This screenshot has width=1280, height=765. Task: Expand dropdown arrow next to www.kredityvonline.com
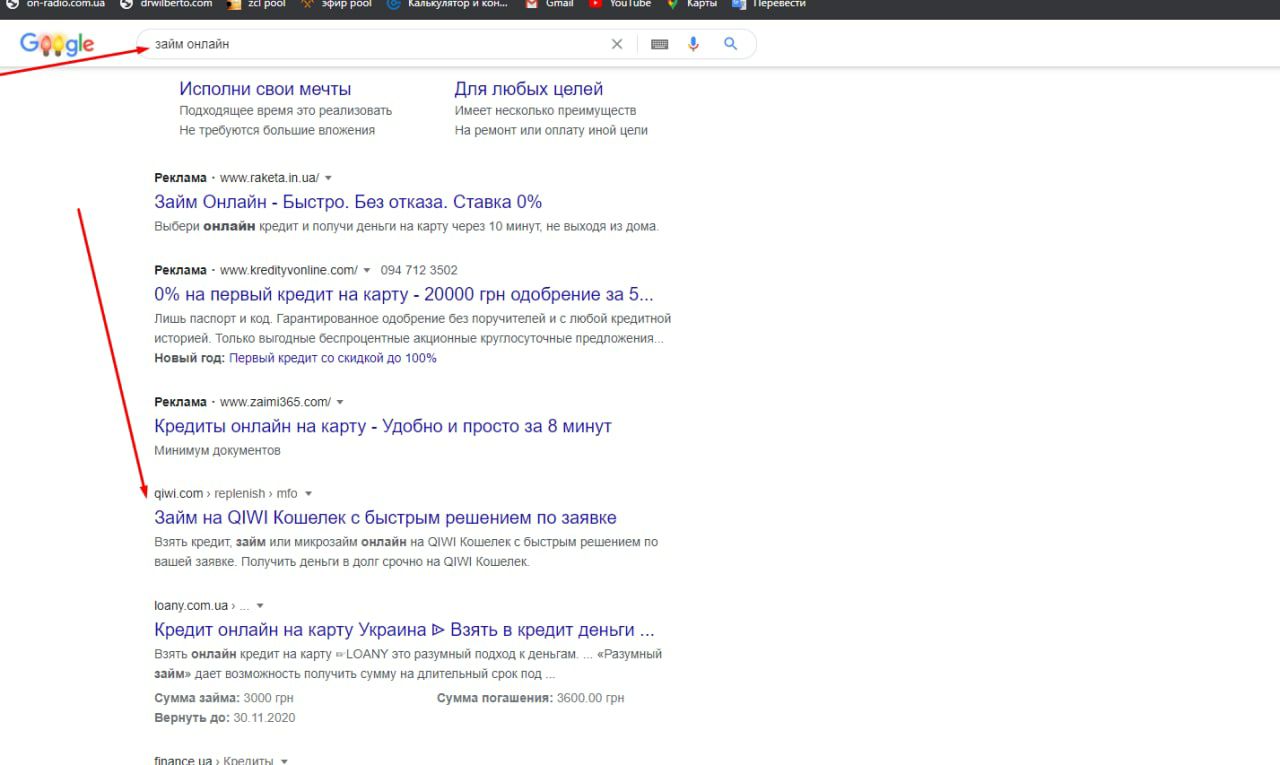coord(367,271)
